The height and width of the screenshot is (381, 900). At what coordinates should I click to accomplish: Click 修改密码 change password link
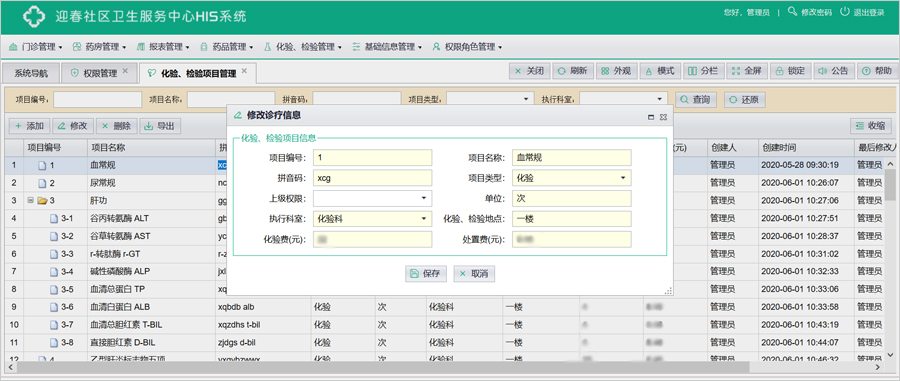(x=809, y=12)
